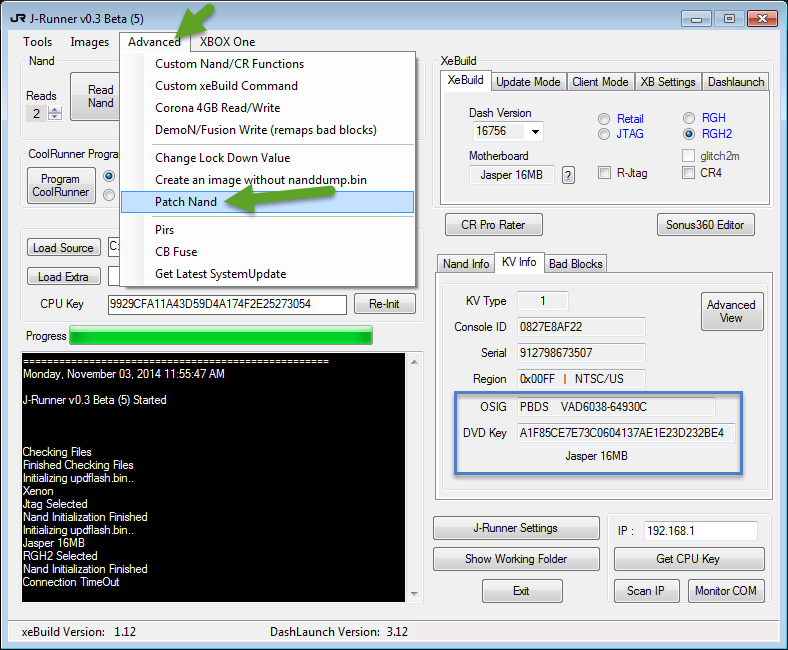Toggle the CR4 checkbox
Image resolution: width=788 pixels, height=650 pixels.
click(688, 173)
